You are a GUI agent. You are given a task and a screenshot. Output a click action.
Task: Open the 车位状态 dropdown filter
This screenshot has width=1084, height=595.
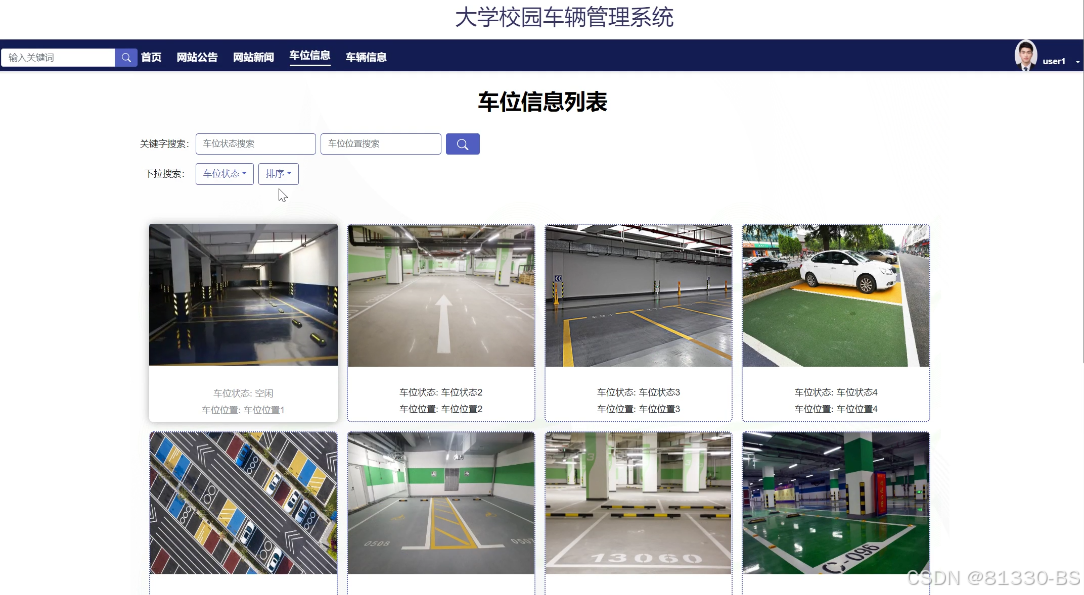tap(225, 173)
